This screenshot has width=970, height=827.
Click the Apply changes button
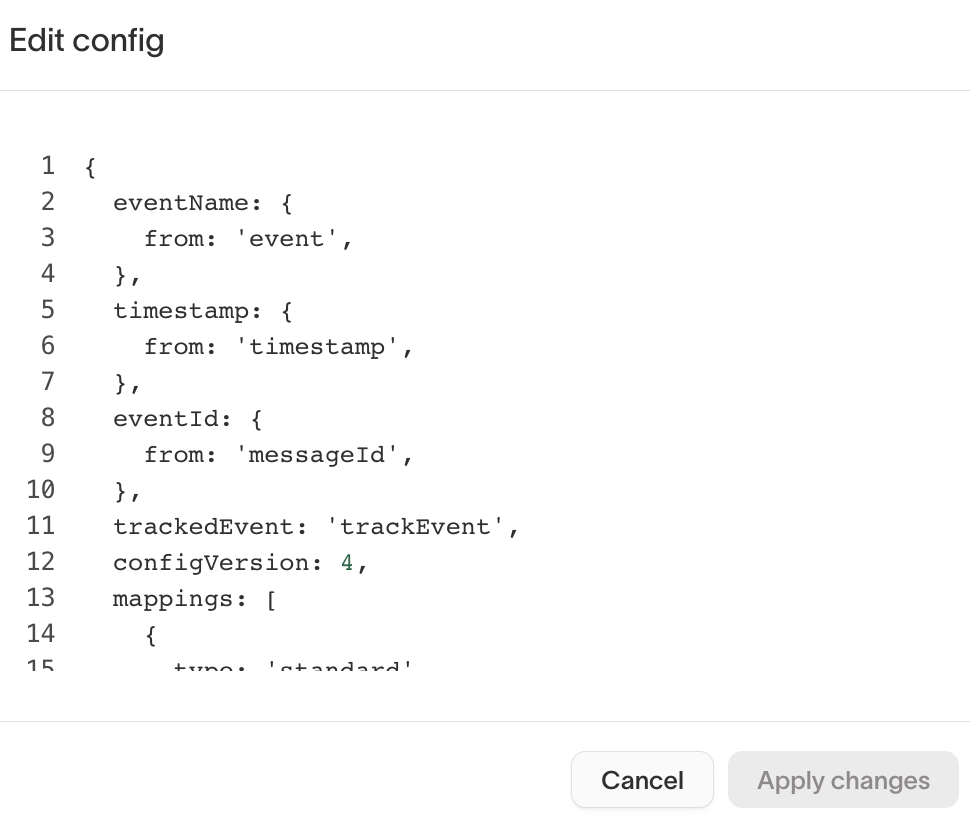(x=843, y=780)
